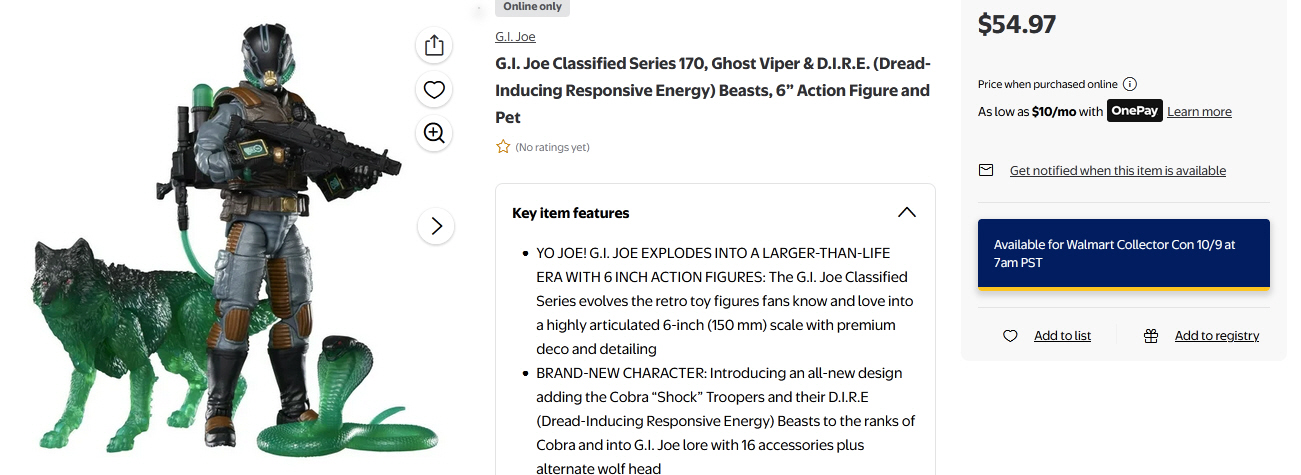Viewport: 1301px width, 475px height.
Task: Click the star rating icon
Action: coord(503,147)
